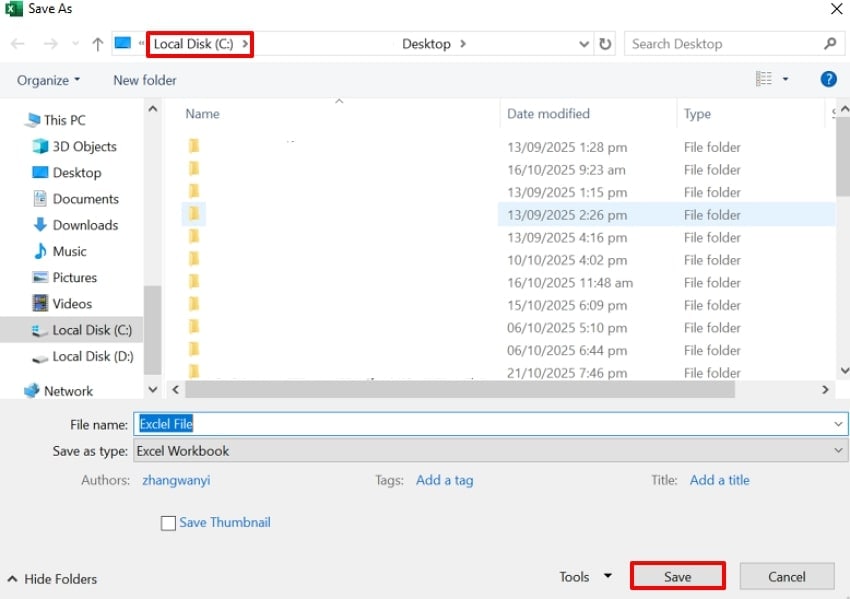Screen dimensions: 850x599
Task: Click the 21/10/2025 7:46 pm date cell
Action: pyautogui.click(x=567, y=373)
